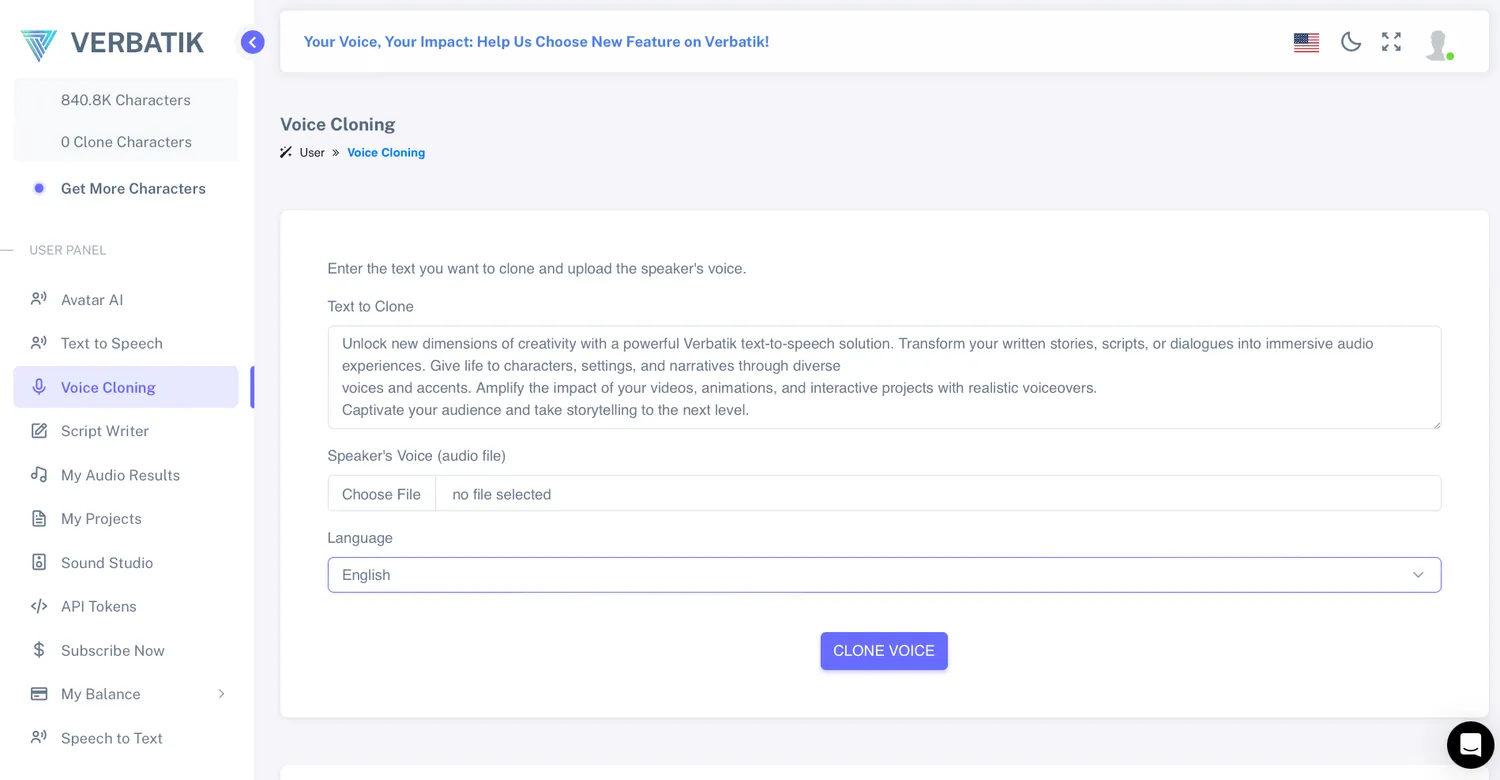Click the Sound Studio speaker icon
Viewport: 1500px width, 780px height.
39,562
